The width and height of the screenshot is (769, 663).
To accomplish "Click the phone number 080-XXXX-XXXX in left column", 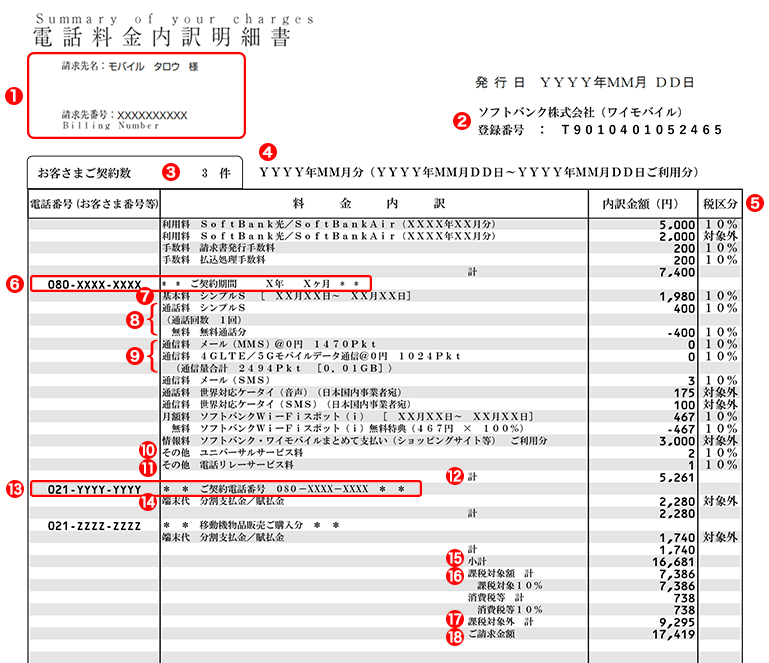I will (x=95, y=284).
